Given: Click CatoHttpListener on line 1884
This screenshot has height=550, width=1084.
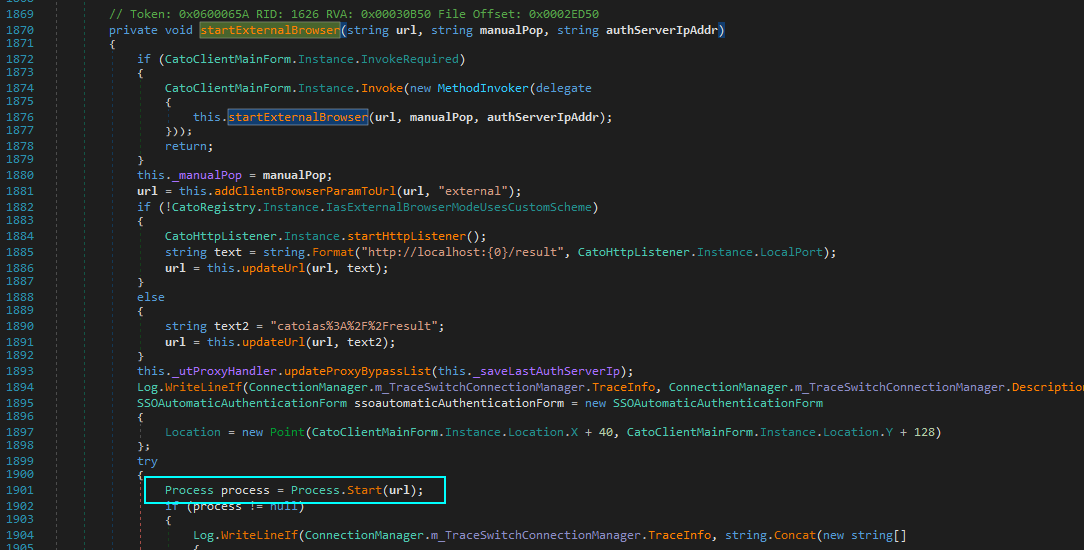Looking at the screenshot, I should tap(221, 236).
